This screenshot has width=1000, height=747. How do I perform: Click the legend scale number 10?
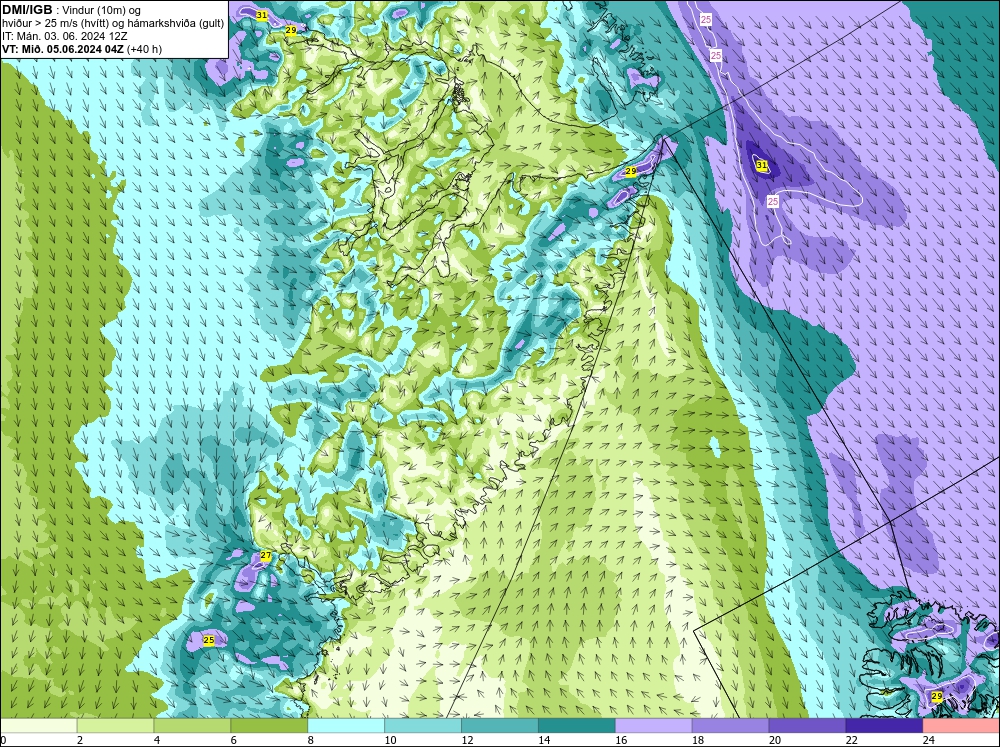pos(390,740)
